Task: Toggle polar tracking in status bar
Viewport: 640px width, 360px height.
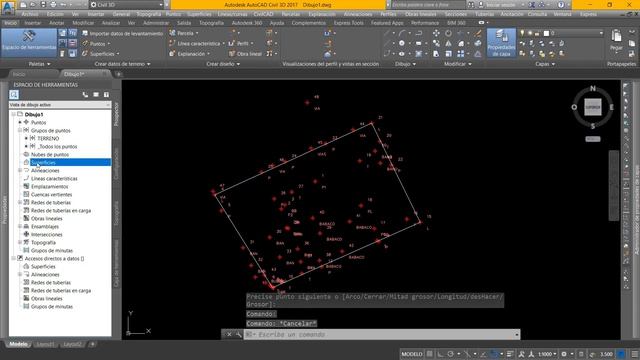Action: (x=450, y=354)
